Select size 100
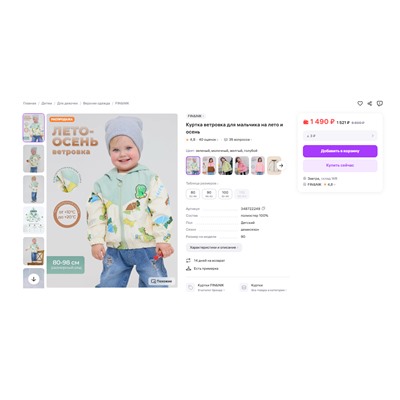The height and width of the screenshot is (400, 400). coord(225,194)
